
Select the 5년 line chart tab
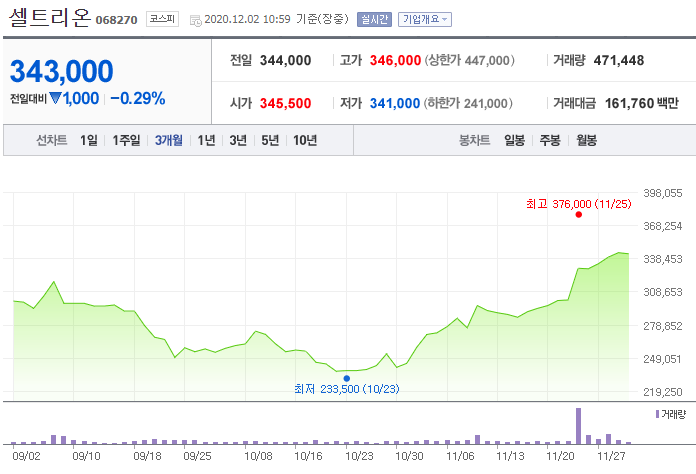pos(270,140)
